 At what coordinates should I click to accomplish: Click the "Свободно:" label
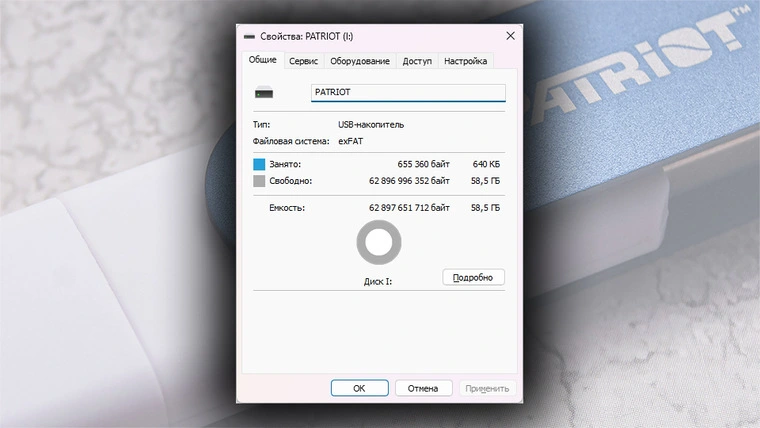click(x=291, y=181)
